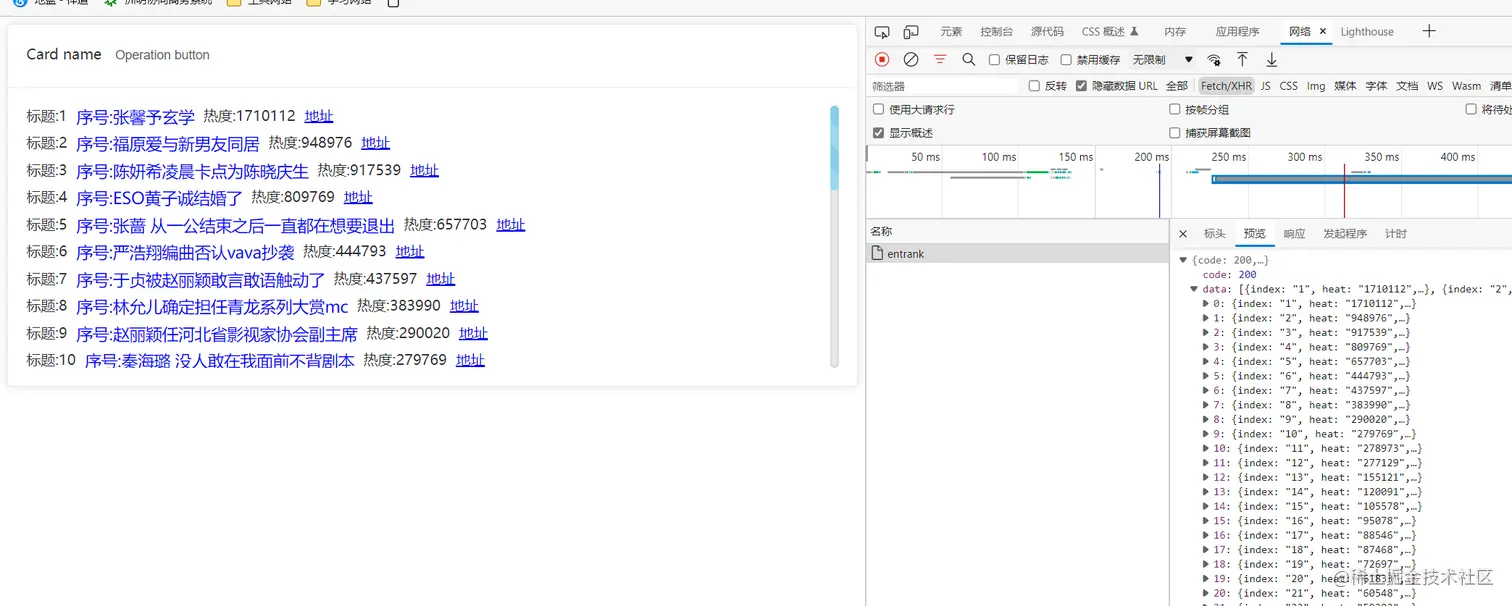Open the CSS 概述 tab

pyautogui.click(x=1110, y=32)
